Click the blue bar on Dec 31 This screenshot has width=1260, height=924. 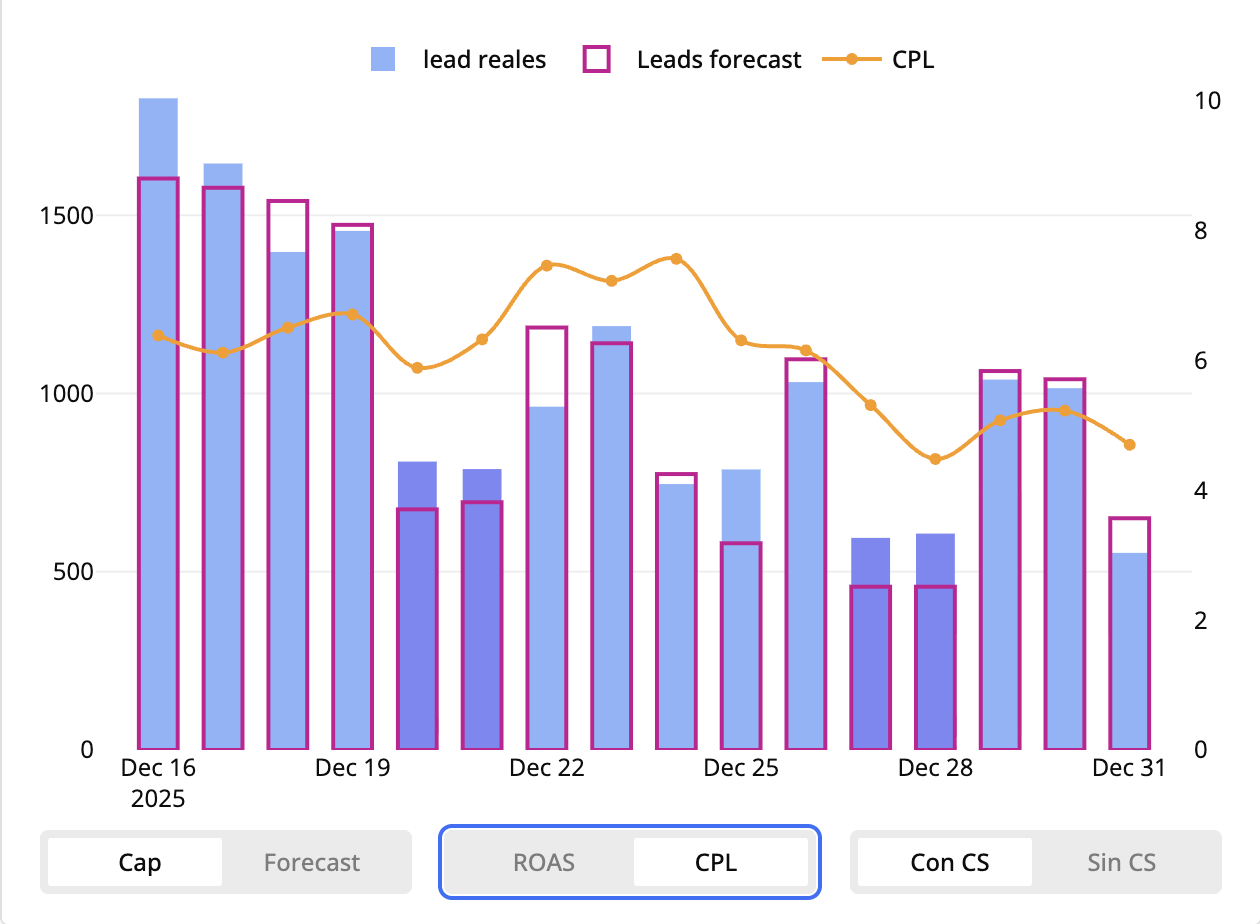pos(1128,650)
